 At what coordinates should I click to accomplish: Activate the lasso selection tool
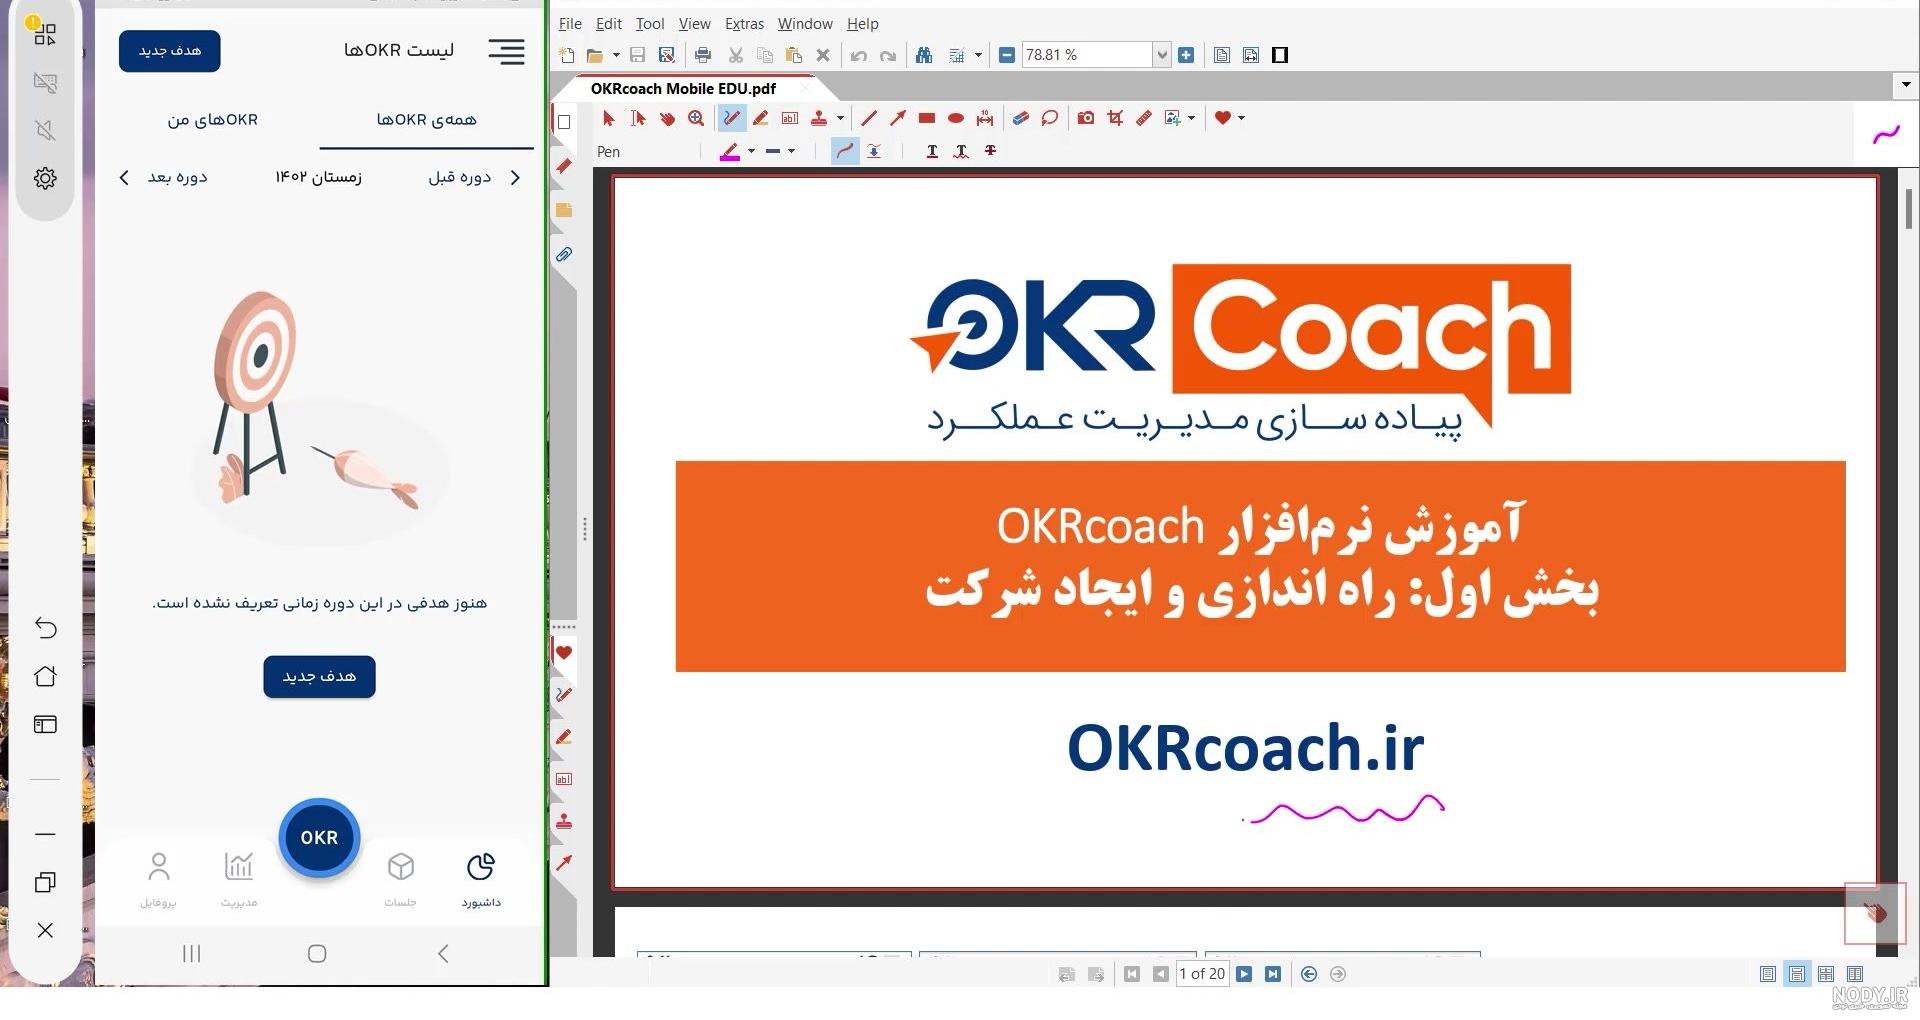click(x=1049, y=118)
